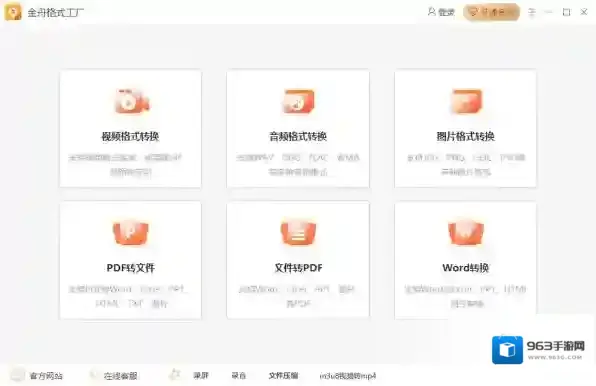Open Word转换 title text
Viewport: 596px width, 386px height.
[x=466, y=268]
